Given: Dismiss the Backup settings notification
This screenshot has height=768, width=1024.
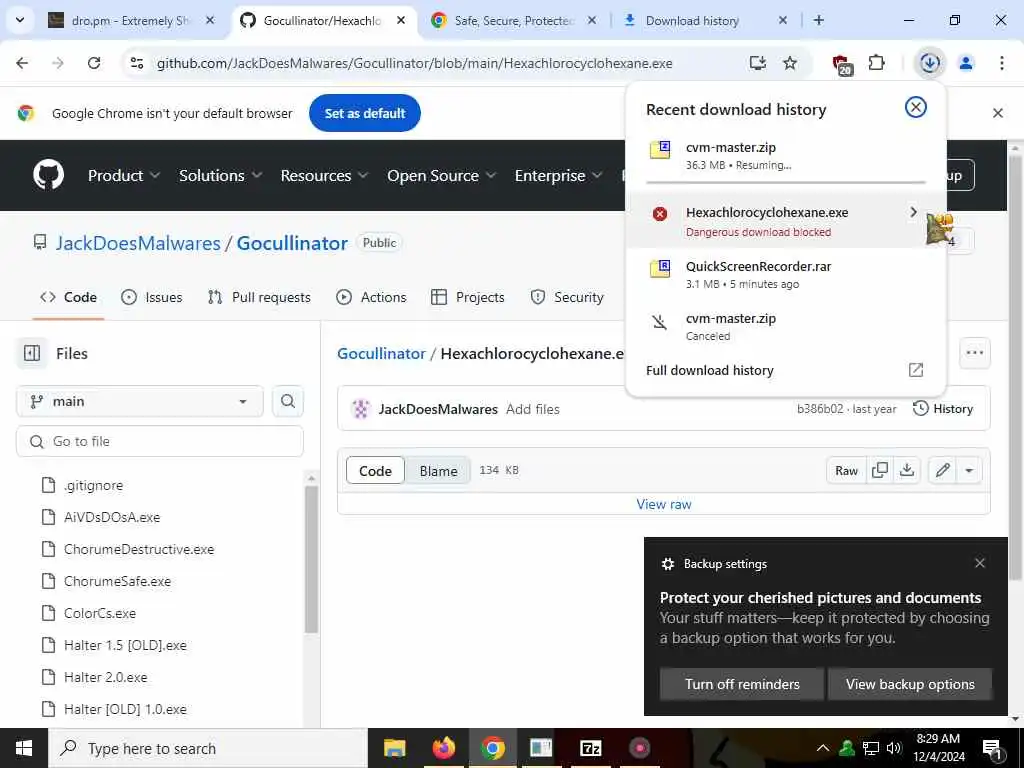Looking at the screenshot, I should 980,563.
